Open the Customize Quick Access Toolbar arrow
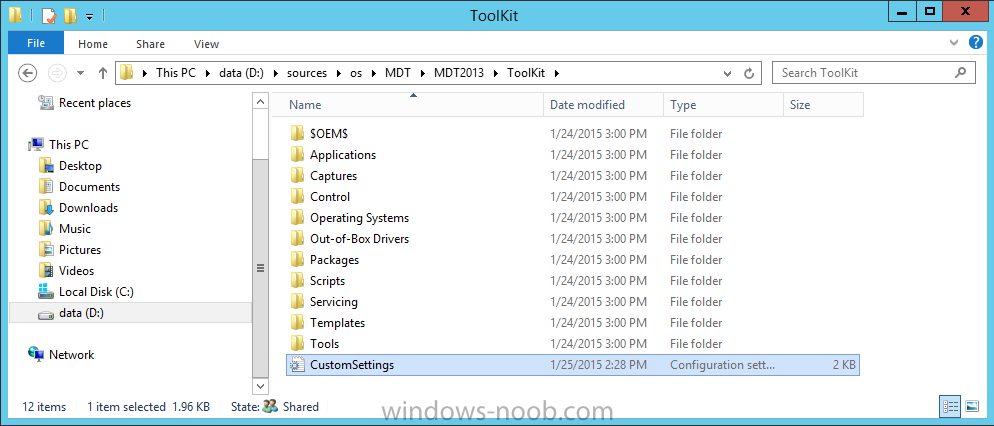Screen dimensions: 994x426 (x=89, y=17)
